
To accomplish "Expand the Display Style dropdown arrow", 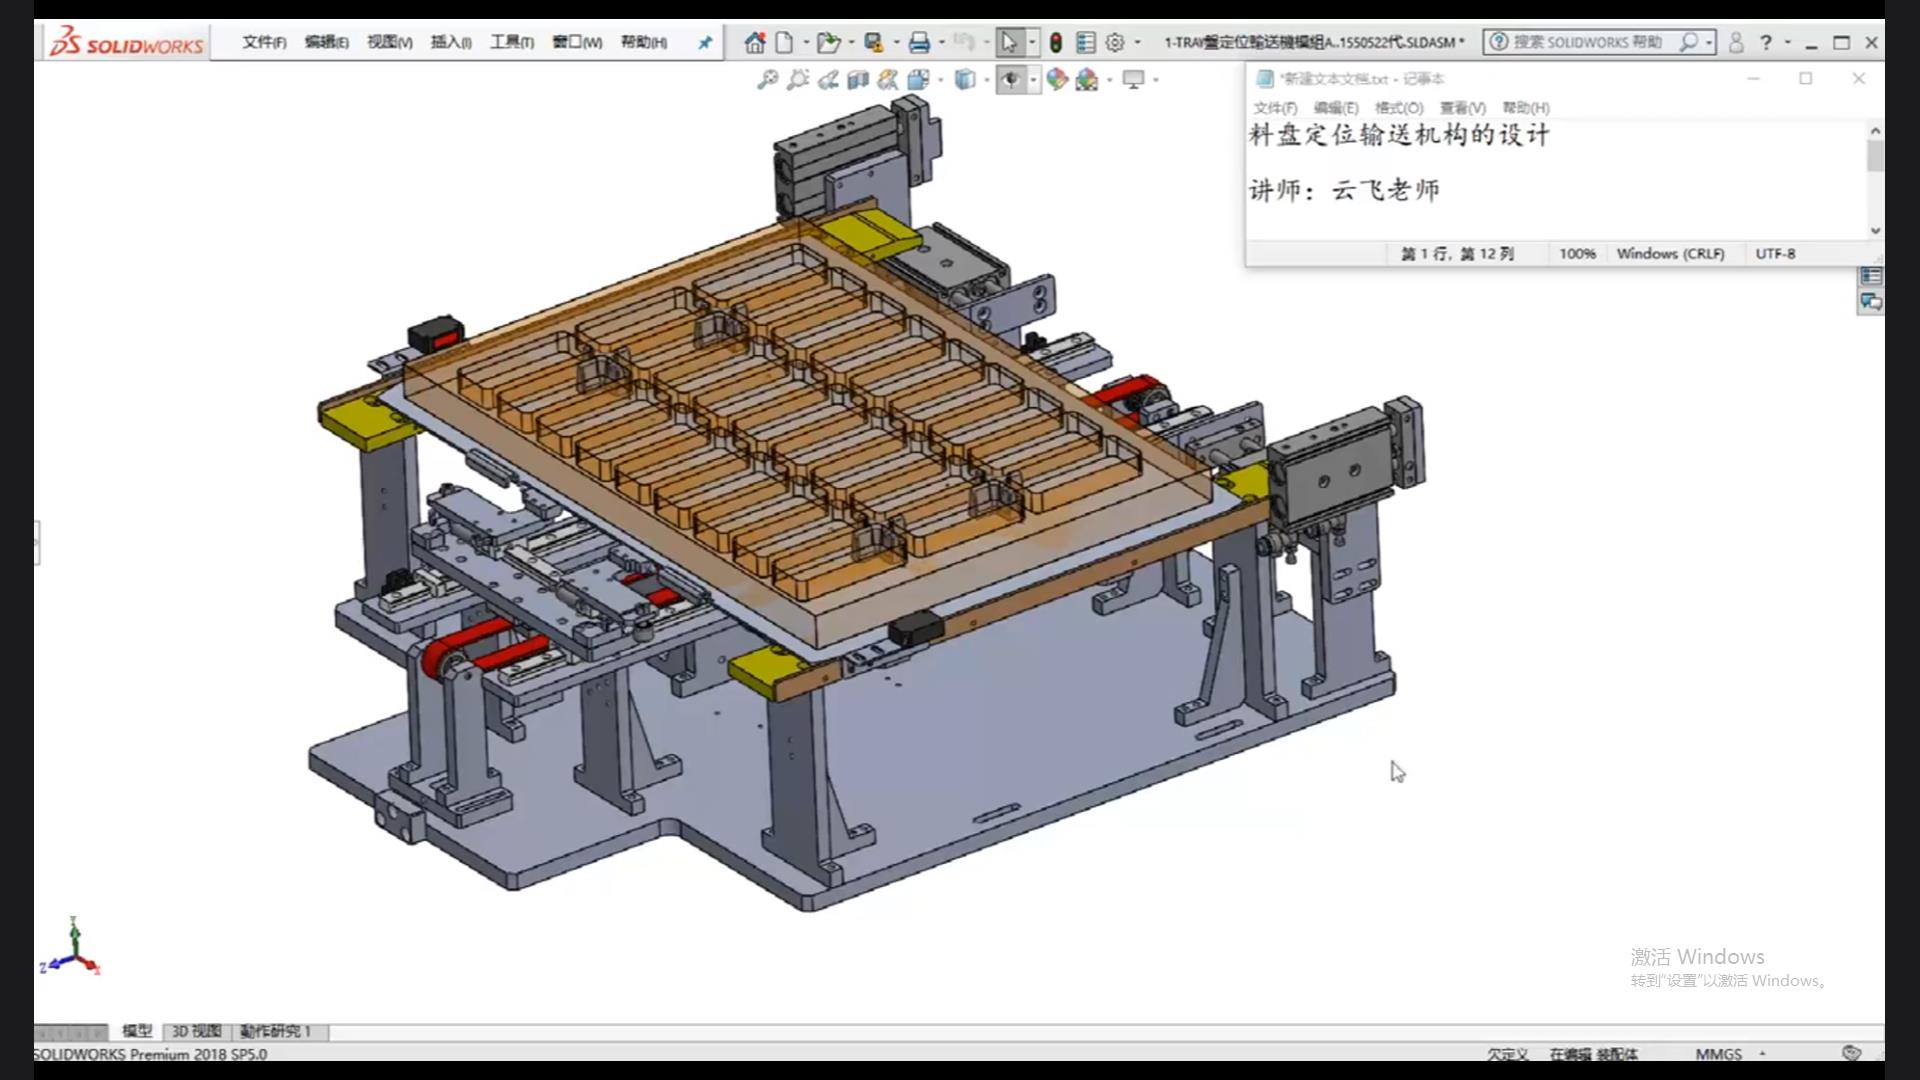I will coord(986,79).
